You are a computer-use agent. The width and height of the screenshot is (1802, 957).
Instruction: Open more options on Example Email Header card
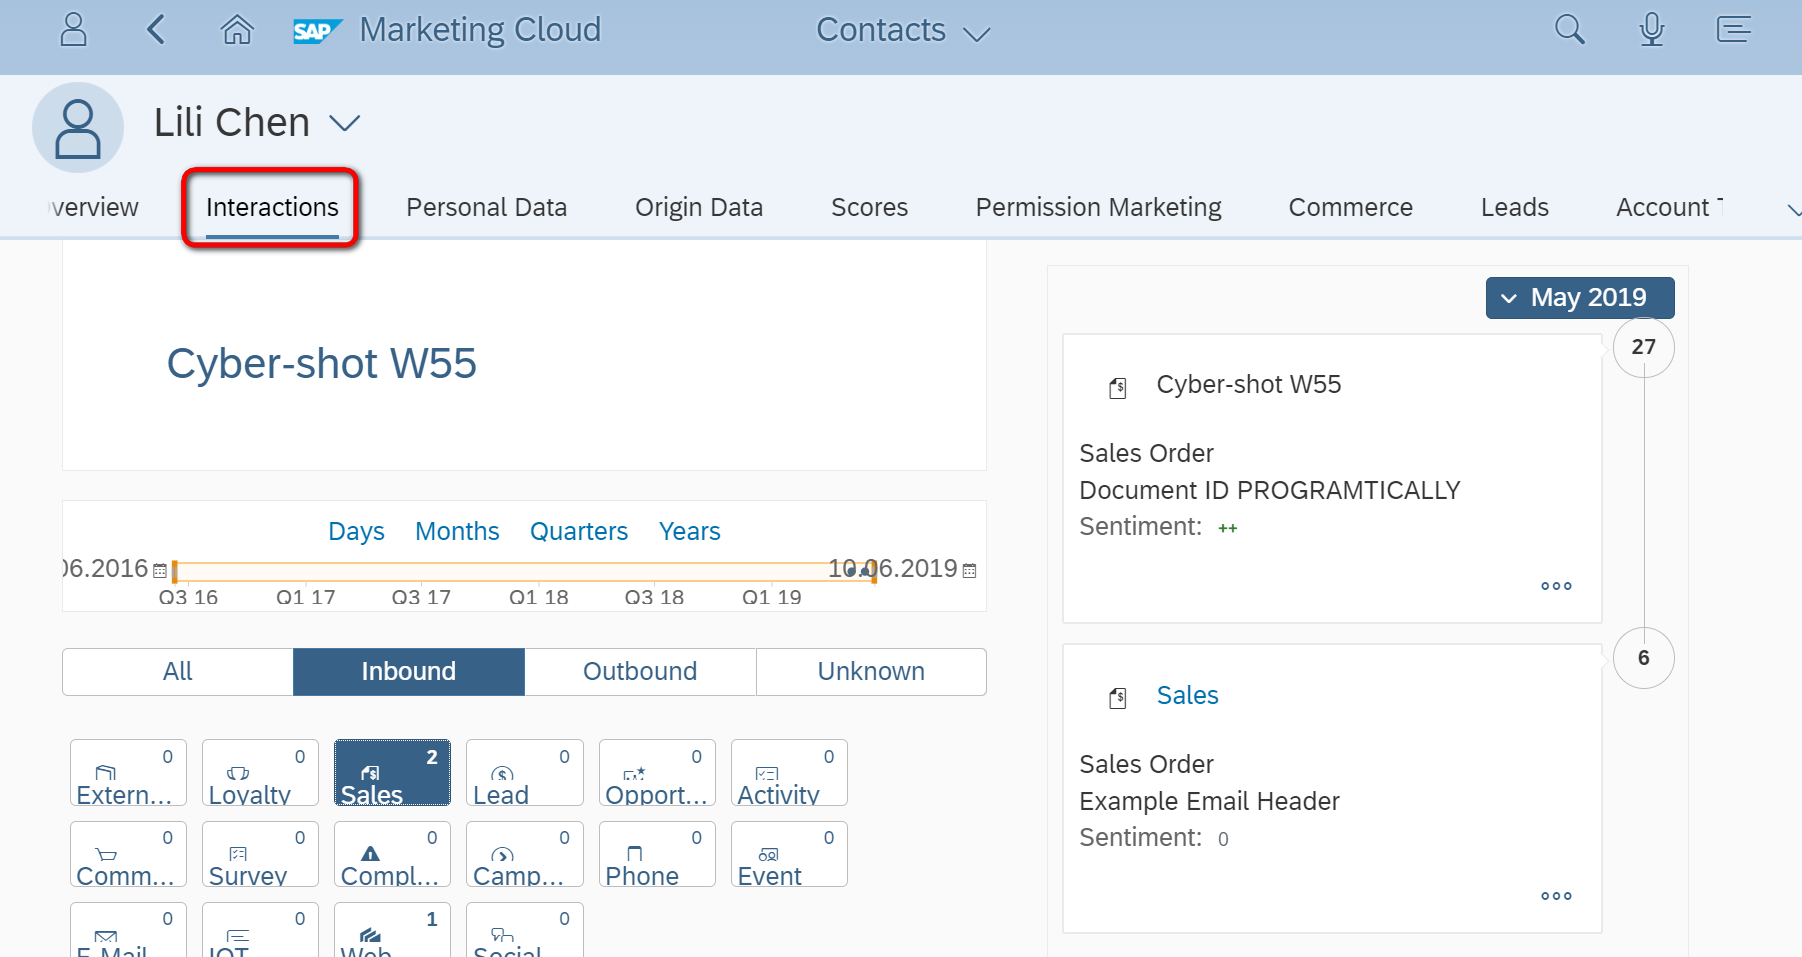[1556, 896]
